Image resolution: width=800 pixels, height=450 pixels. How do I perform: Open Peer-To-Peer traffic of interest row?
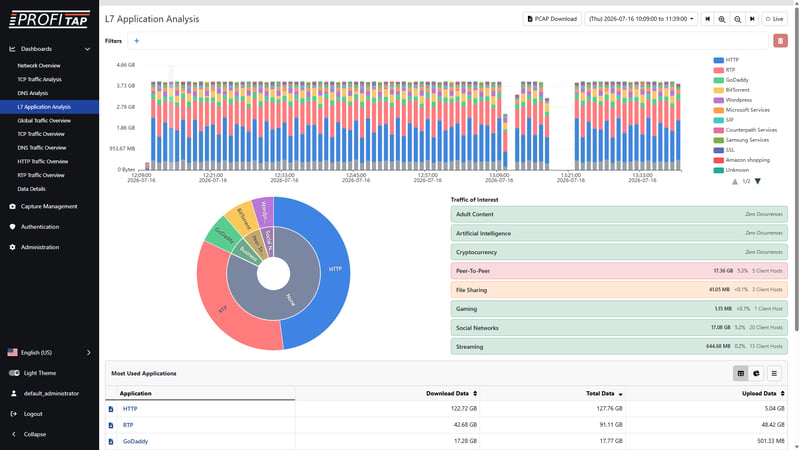[619, 271]
